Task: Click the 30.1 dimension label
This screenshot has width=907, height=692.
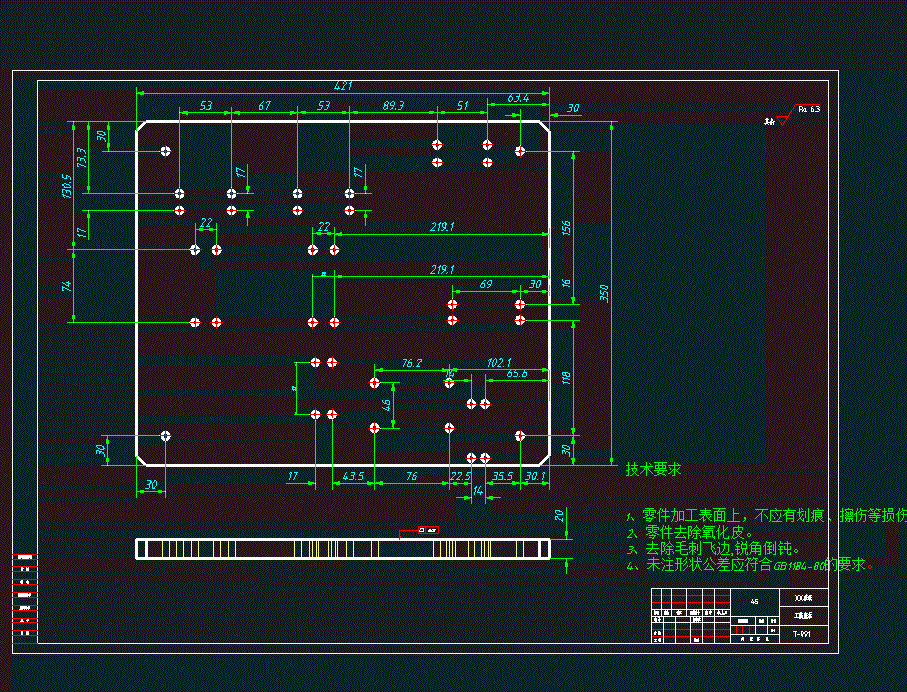Action: coord(535,476)
